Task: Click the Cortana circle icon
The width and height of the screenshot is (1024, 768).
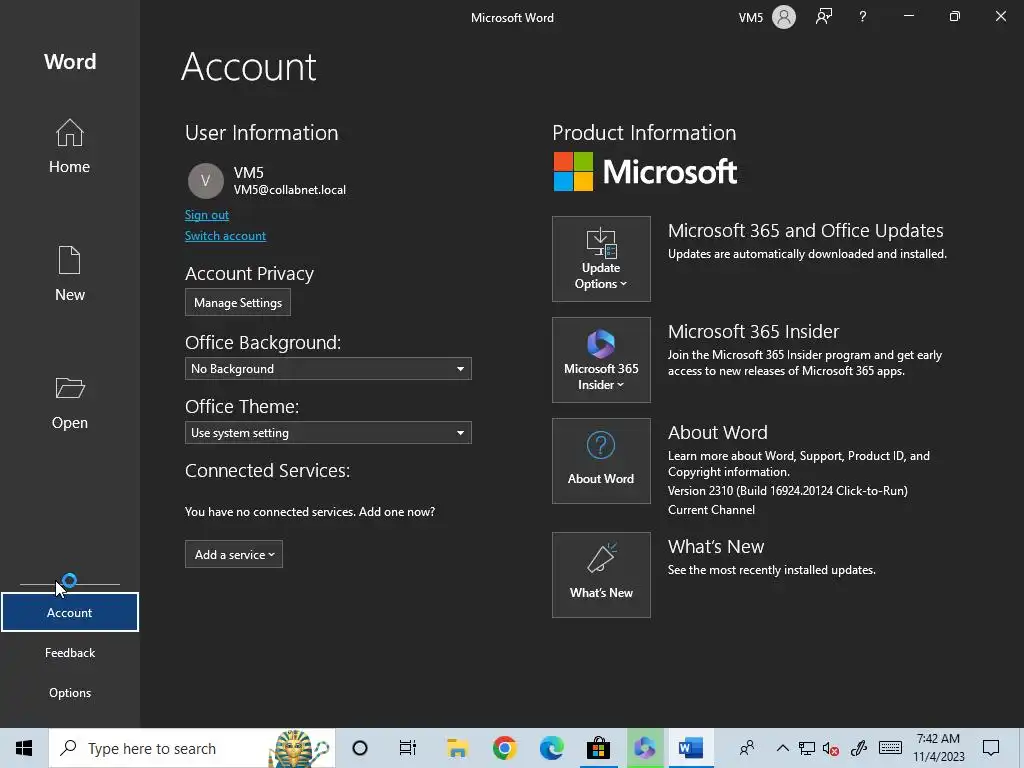Action: [x=360, y=748]
